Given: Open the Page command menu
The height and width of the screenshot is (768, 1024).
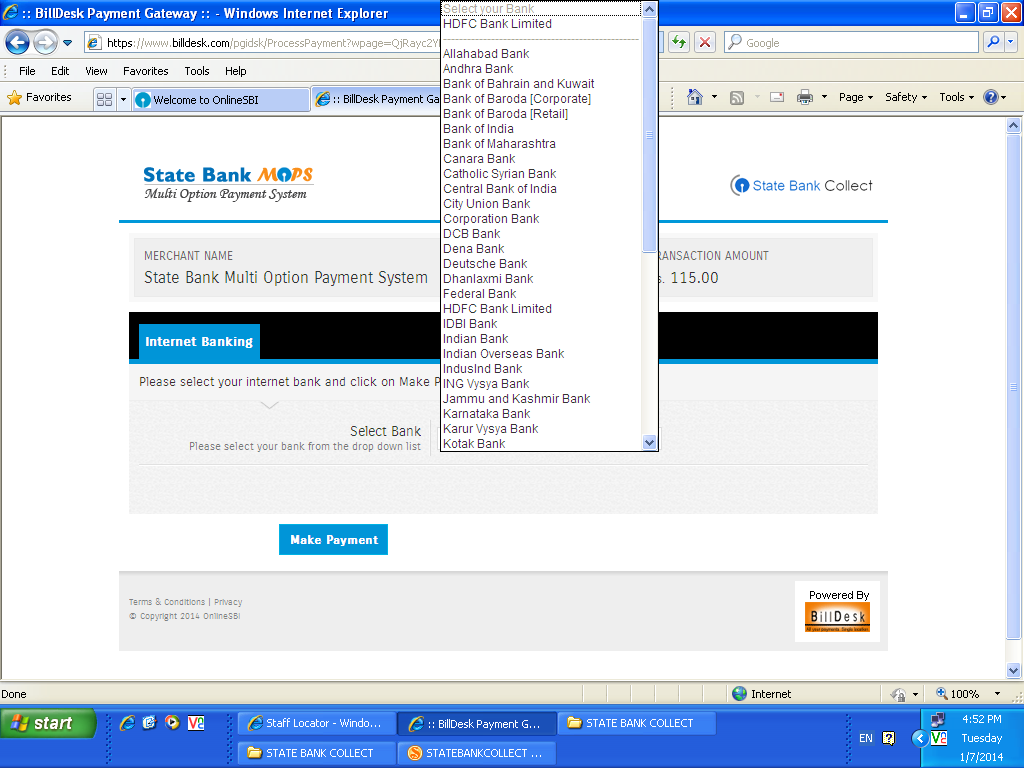Looking at the screenshot, I should (856, 97).
